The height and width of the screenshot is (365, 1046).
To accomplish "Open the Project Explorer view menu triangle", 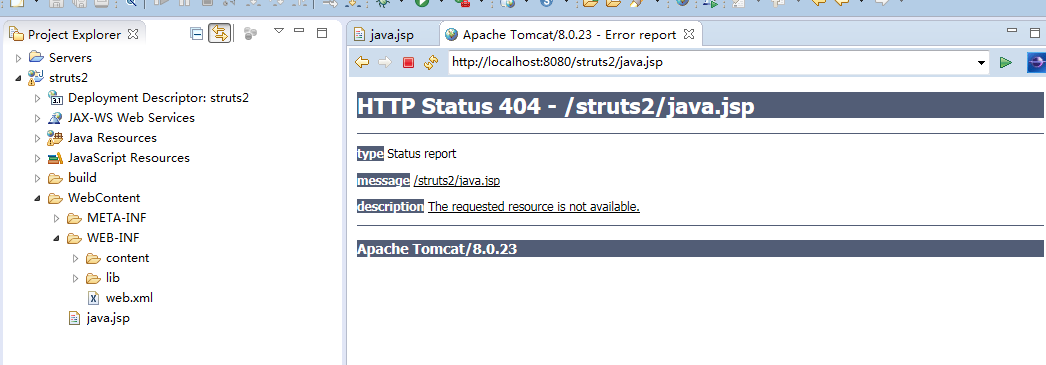I will 279,31.
